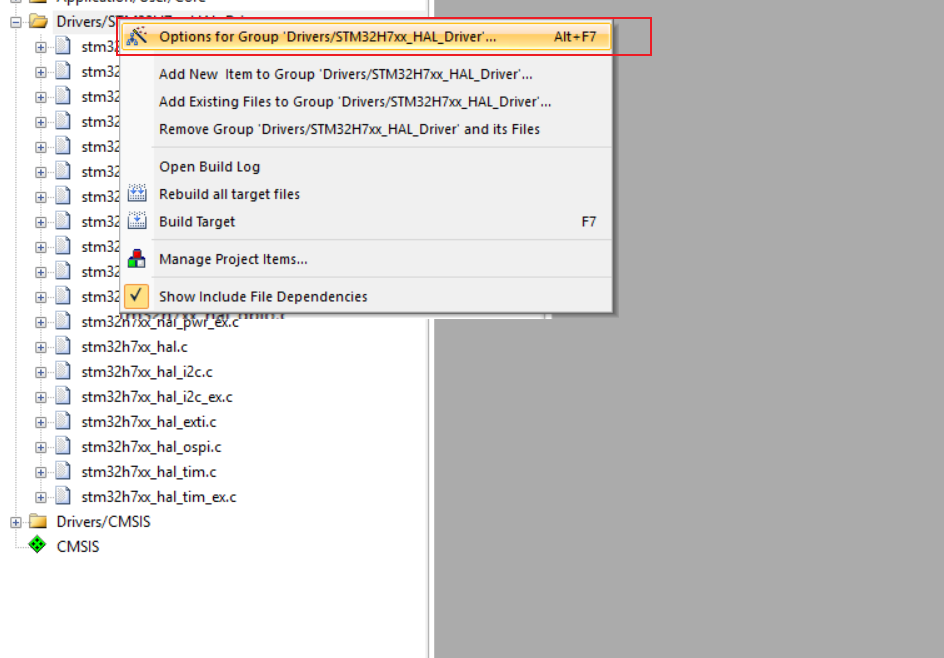Collapse the Drivers/STM32H7xx_HAL_Driver group
944x658 pixels.
click(16, 22)
